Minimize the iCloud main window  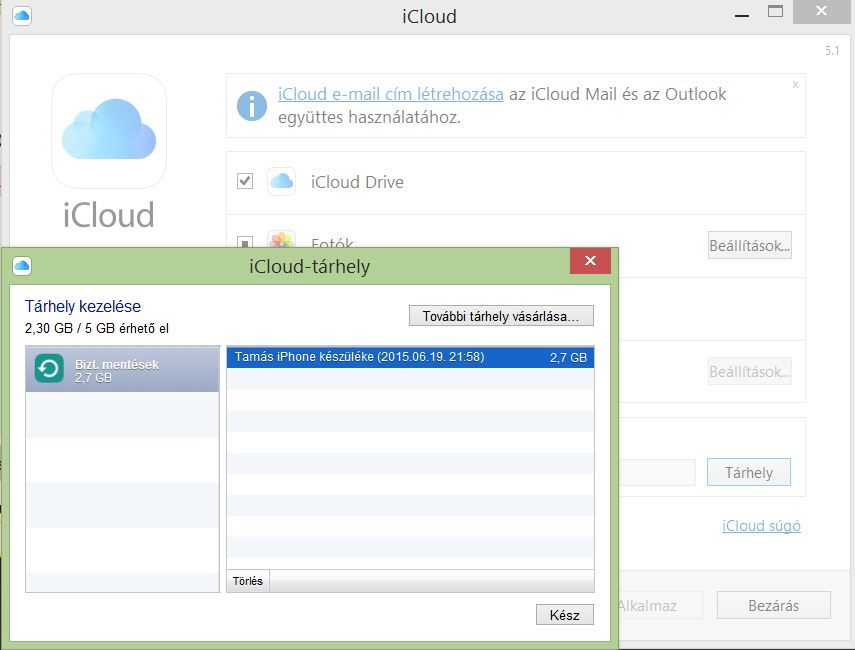tap(742, 15)
